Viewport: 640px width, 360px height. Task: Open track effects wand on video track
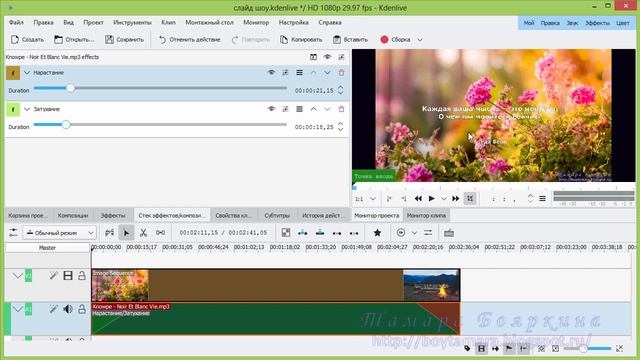(x=53, y=276)
